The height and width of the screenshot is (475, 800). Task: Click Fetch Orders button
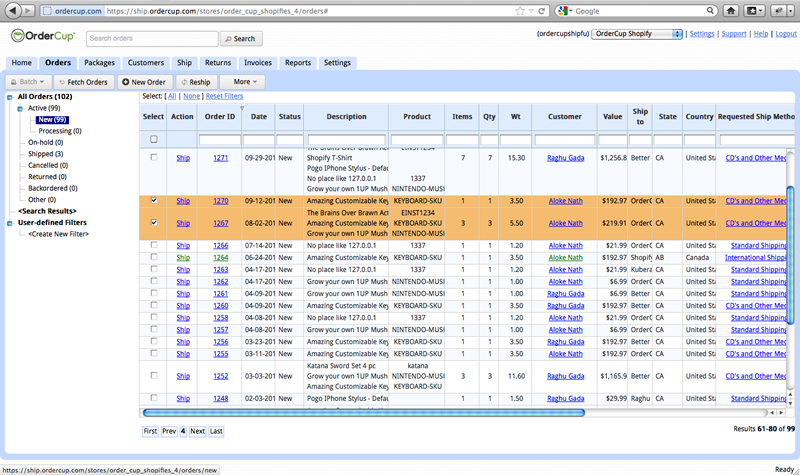(84, 82)
